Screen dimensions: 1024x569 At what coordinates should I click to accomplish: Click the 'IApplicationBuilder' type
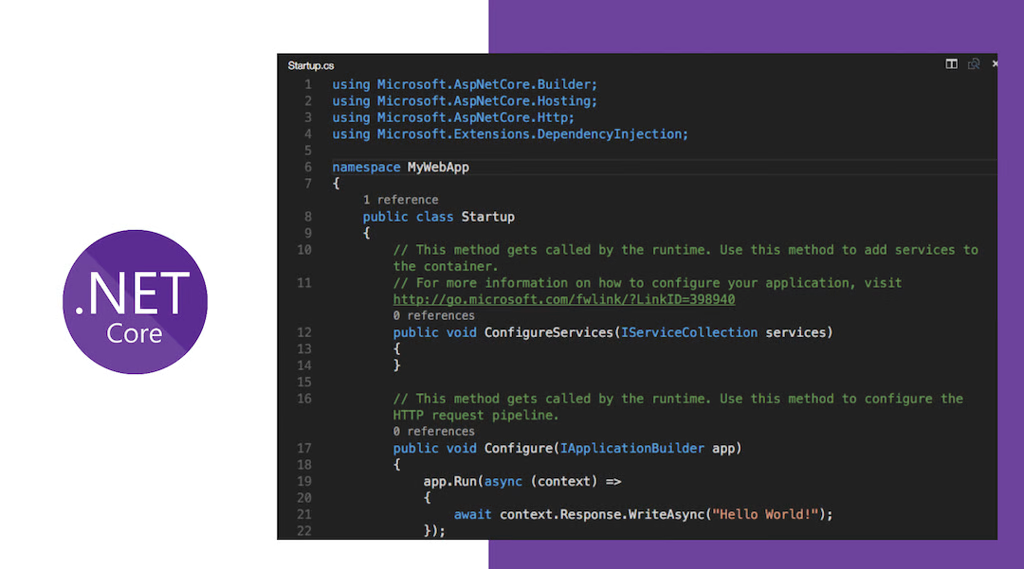632,448
